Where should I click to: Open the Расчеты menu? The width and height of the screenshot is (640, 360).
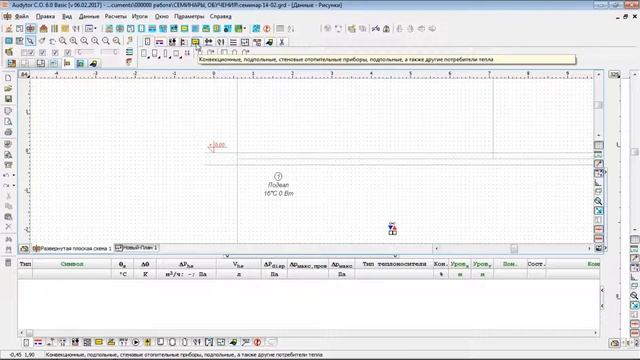116,16
